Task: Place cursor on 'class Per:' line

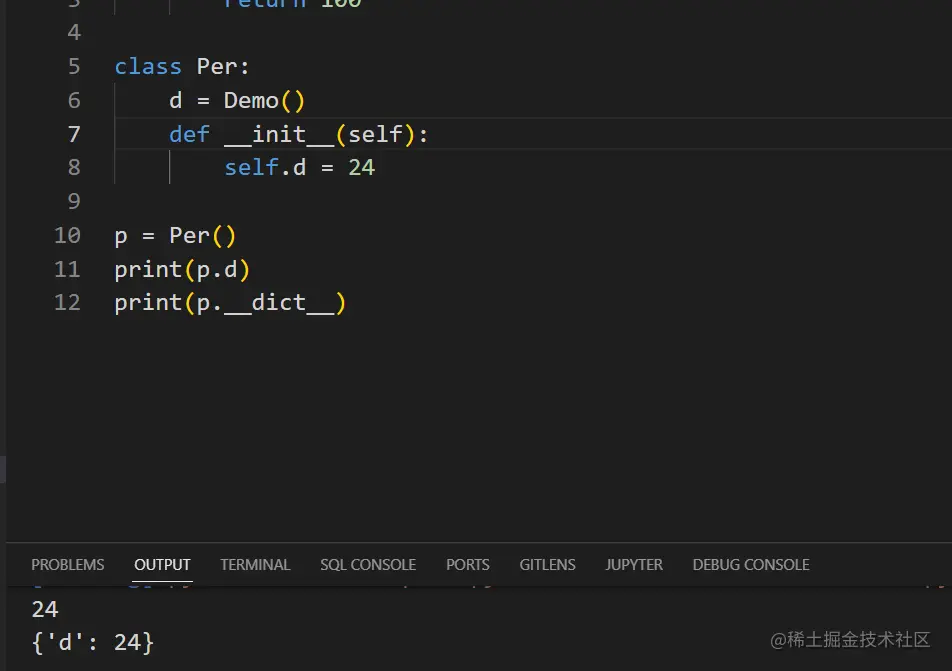Action: (x=182, y=67)
